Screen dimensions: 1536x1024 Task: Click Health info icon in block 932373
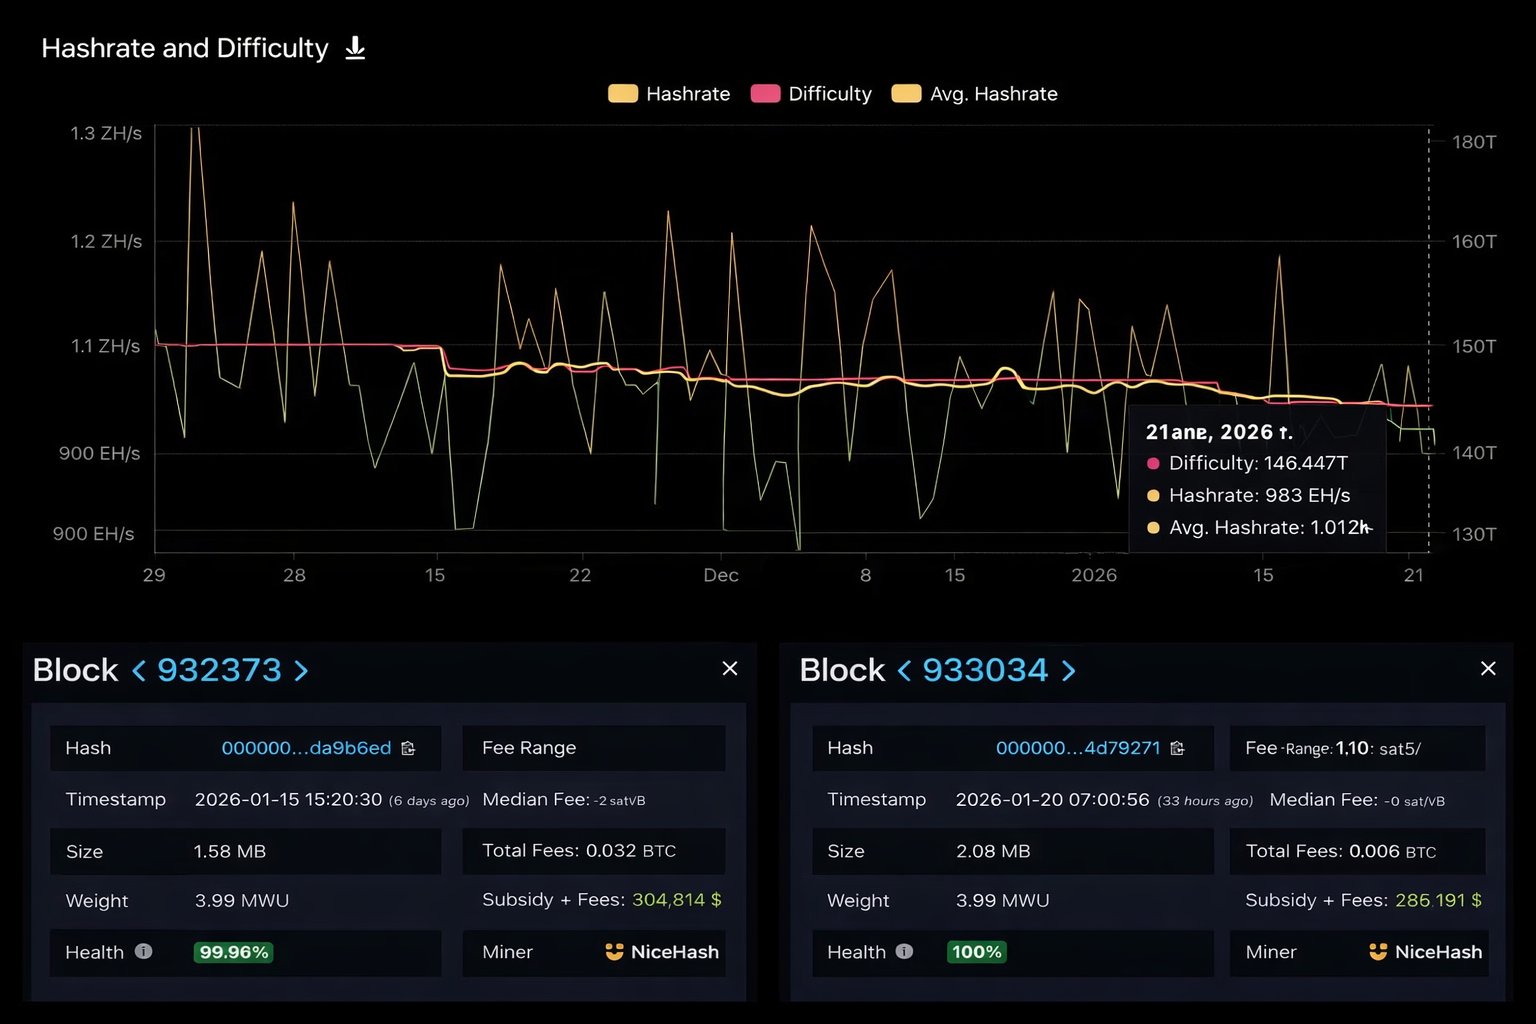144,951
